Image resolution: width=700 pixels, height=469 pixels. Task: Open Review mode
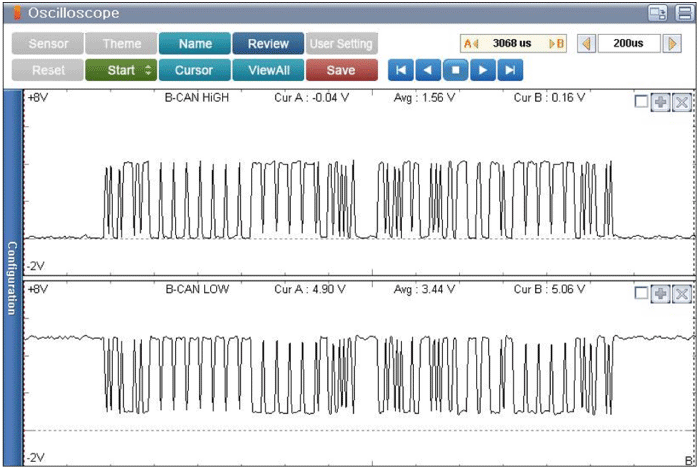click(x=268, y=43)
